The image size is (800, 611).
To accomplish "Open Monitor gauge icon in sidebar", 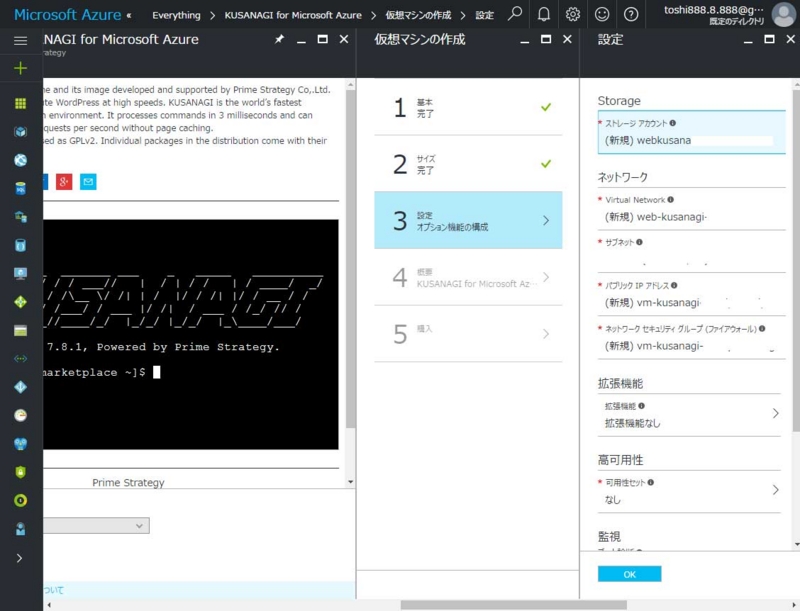I will (x=20, y=415).
